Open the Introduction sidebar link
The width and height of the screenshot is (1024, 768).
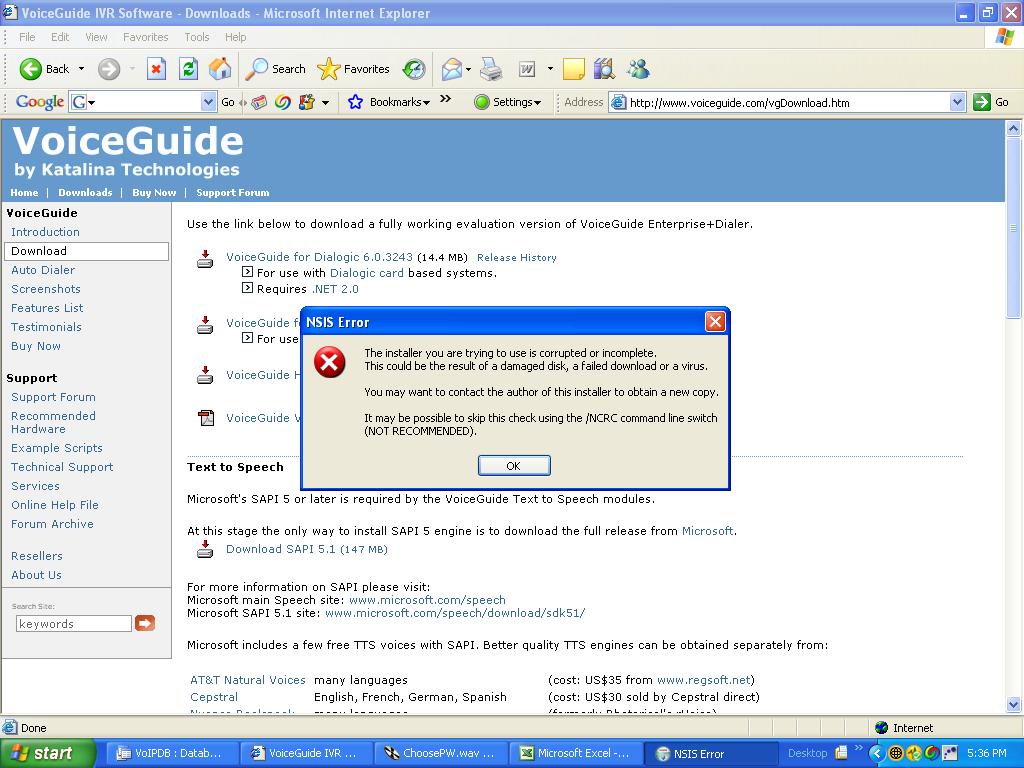point(45,232)
